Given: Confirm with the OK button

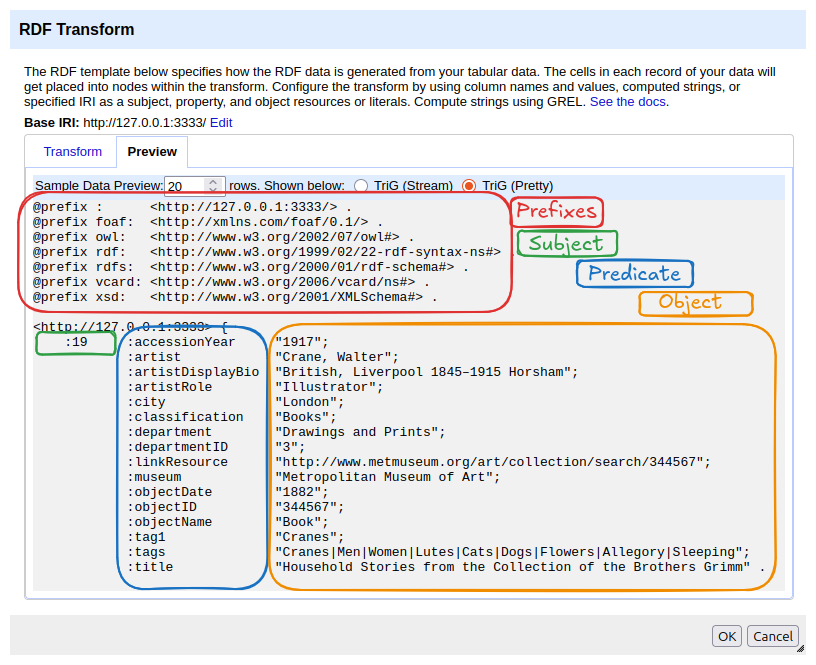Looking at the screenshot, I should point(726,636).
